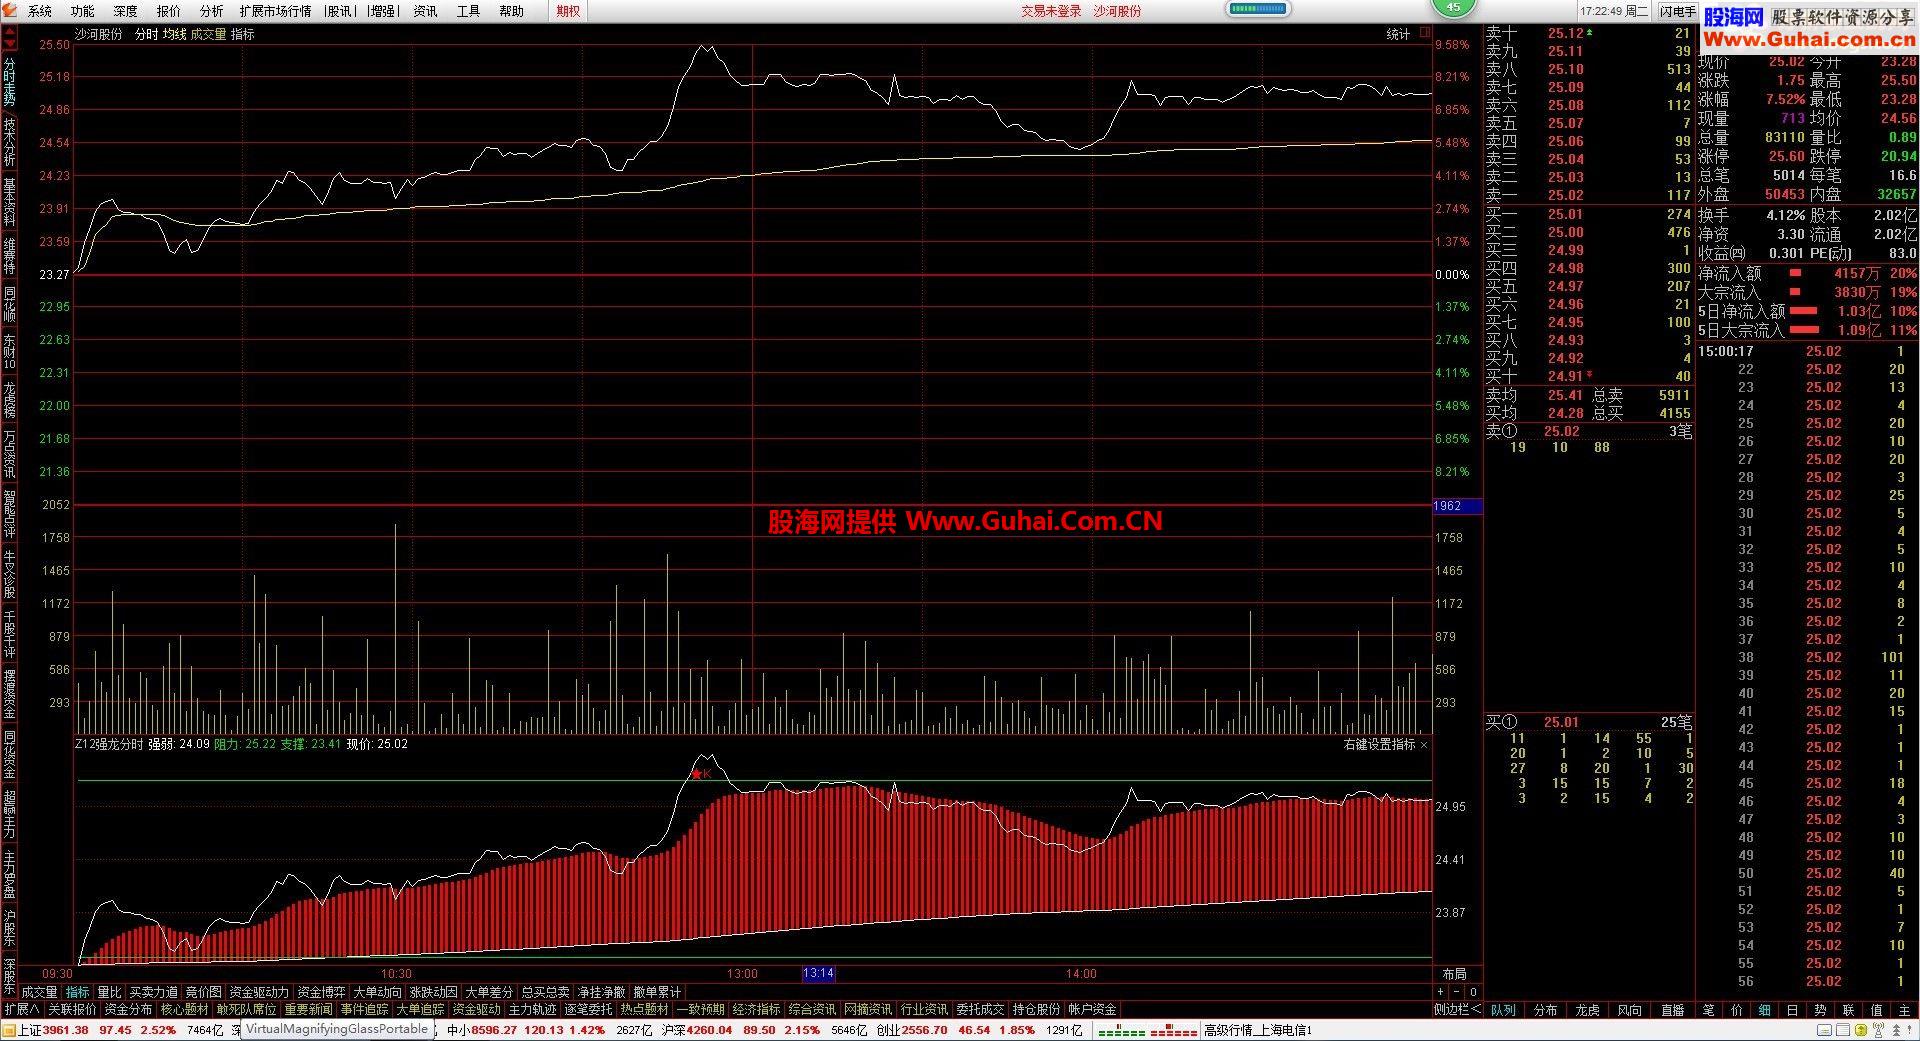The width and height of the screenshot is (1920, 1041).
Task: Click the first window-shaped status bar icon
Action: pos(1826,1030)
